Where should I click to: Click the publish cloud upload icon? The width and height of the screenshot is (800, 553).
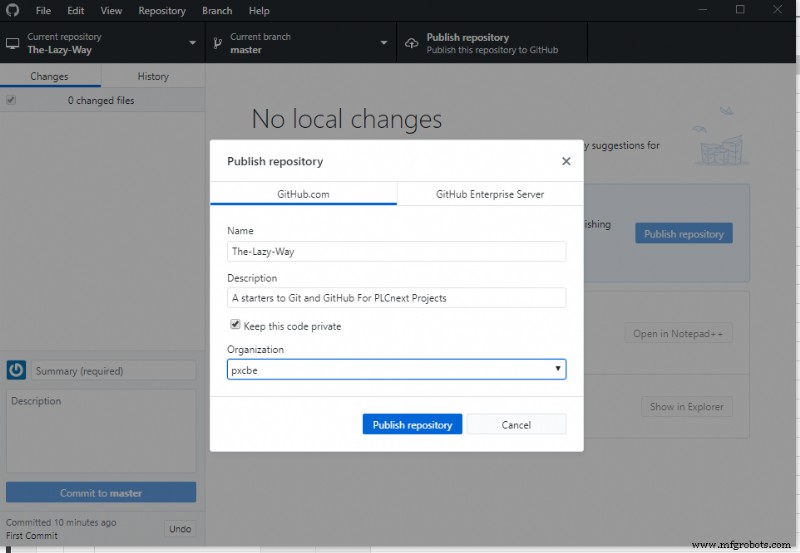[412, 43]
